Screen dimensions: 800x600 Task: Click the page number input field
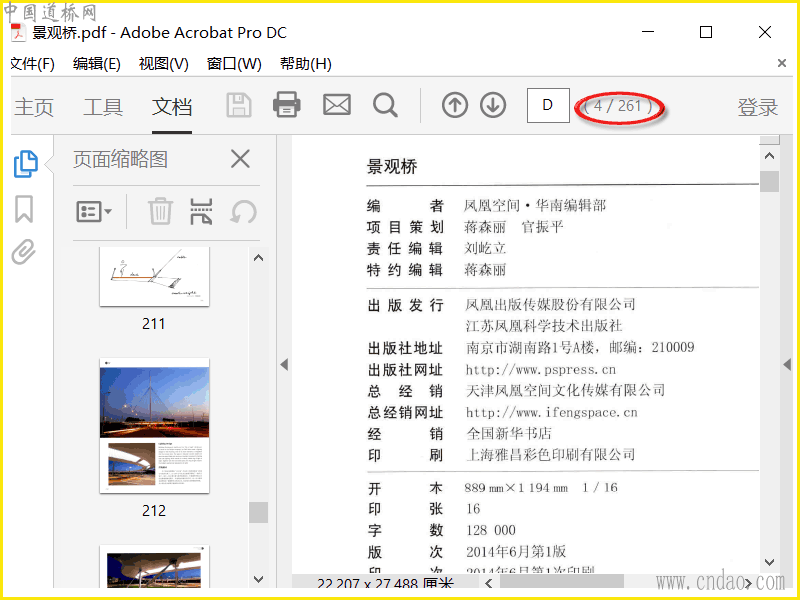coord(548,105)
